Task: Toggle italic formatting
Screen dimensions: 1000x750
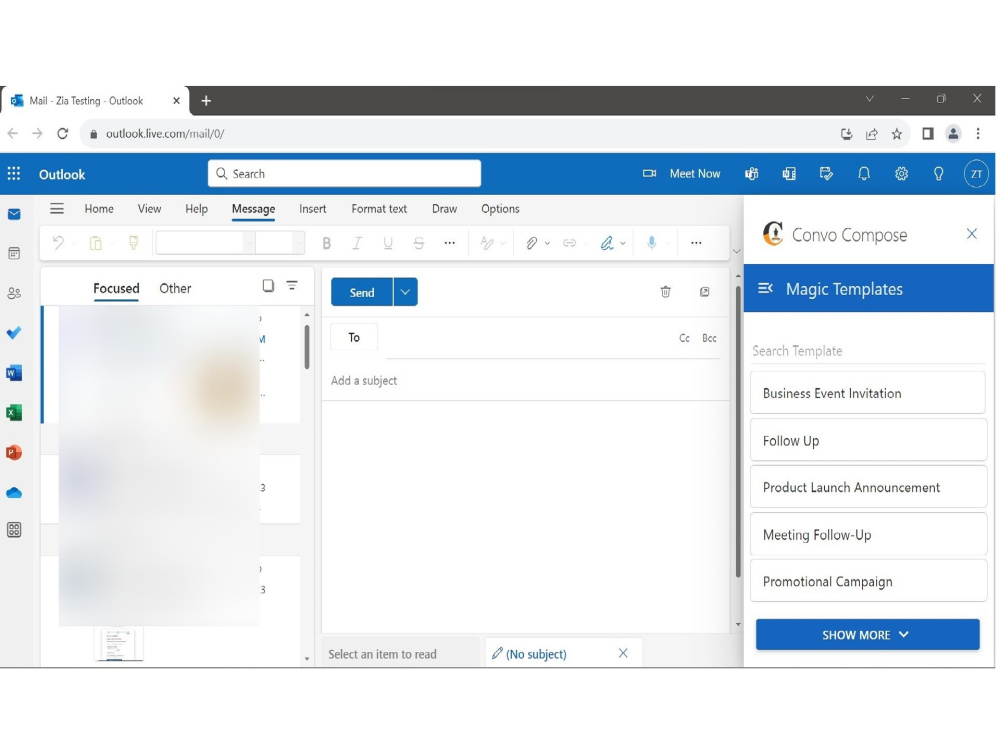Action: click(x=357, y=243)
